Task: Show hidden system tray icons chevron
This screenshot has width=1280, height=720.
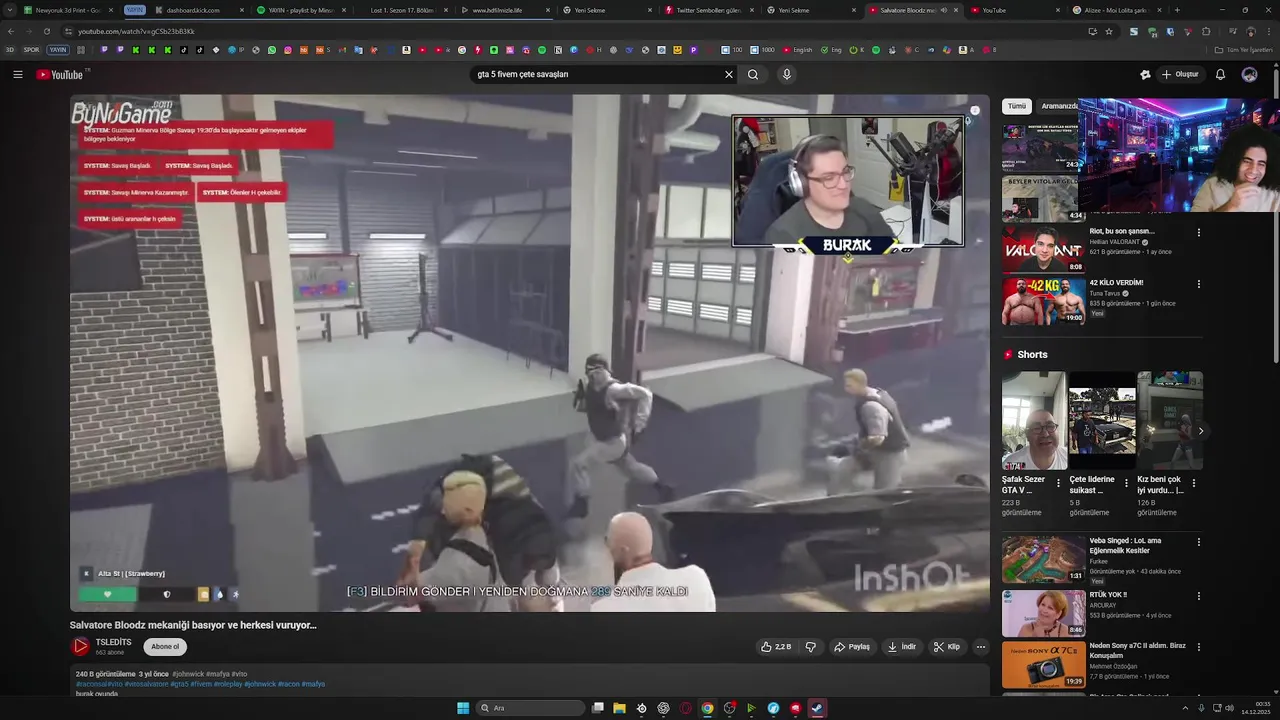Action: point(1185,708)
